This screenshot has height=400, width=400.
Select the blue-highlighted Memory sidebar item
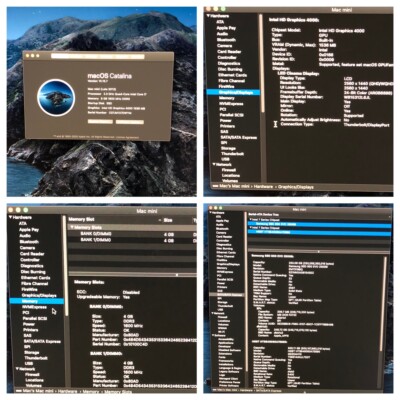click(36, 301)
